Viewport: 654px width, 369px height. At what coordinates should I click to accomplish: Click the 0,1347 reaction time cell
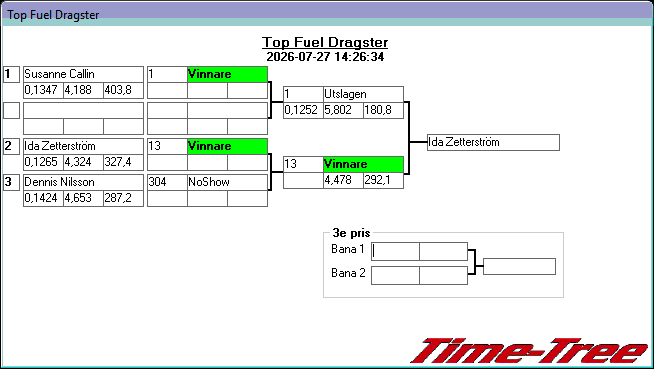tap(43, 90)
